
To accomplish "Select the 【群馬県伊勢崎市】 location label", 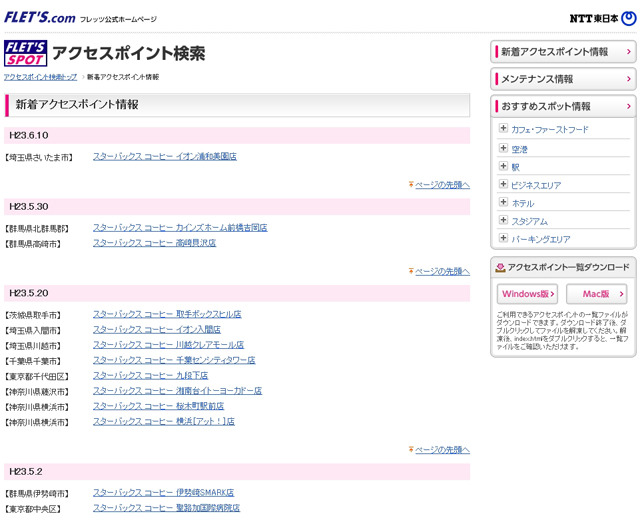I will [x=36, y=494].
